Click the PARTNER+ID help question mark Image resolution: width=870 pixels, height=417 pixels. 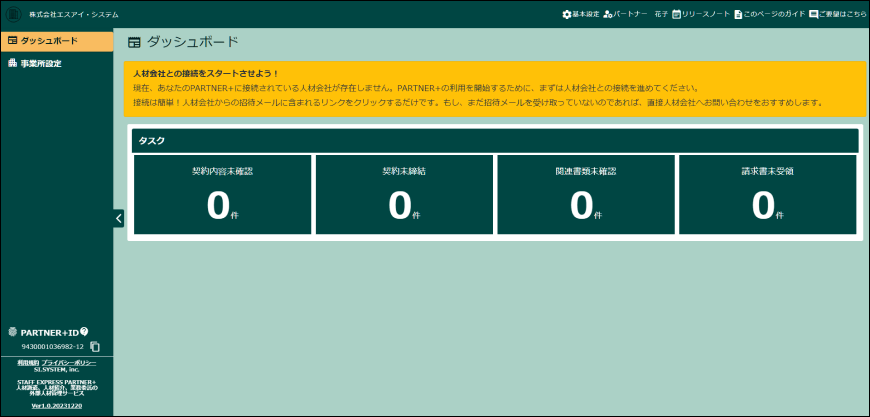click(x=84, y=332)
